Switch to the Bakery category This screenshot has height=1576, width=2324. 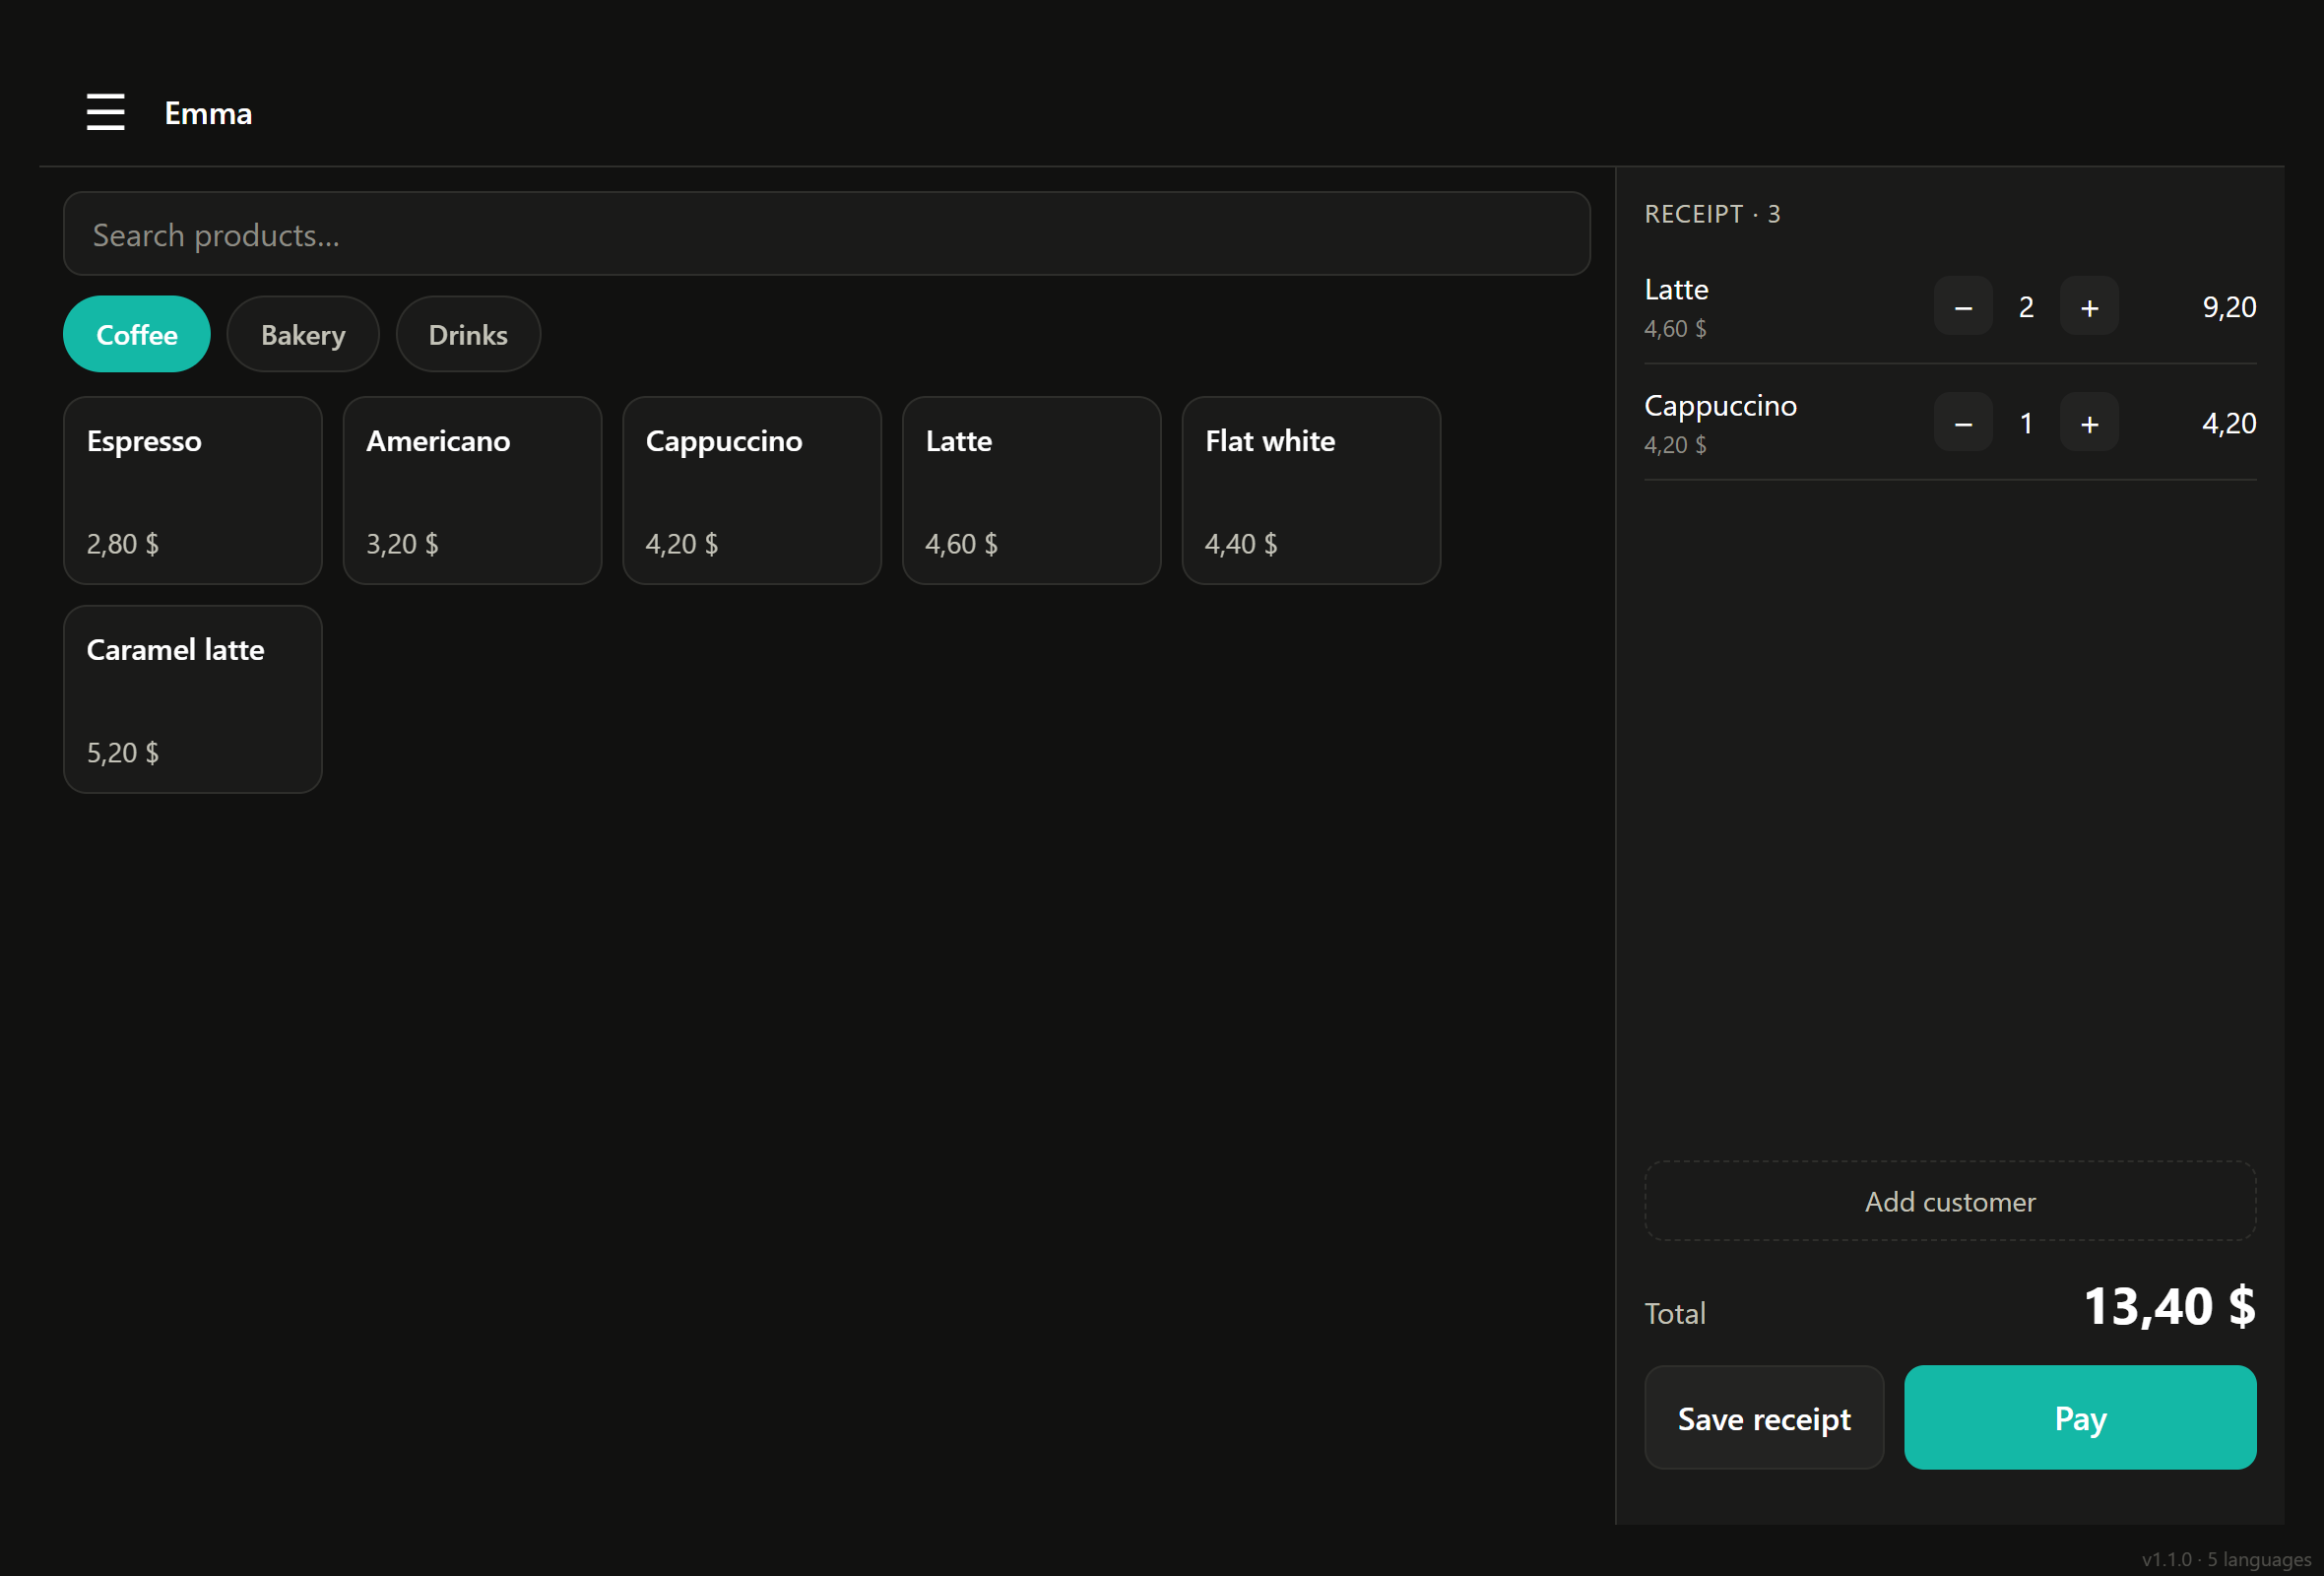(x=303, y=334)
